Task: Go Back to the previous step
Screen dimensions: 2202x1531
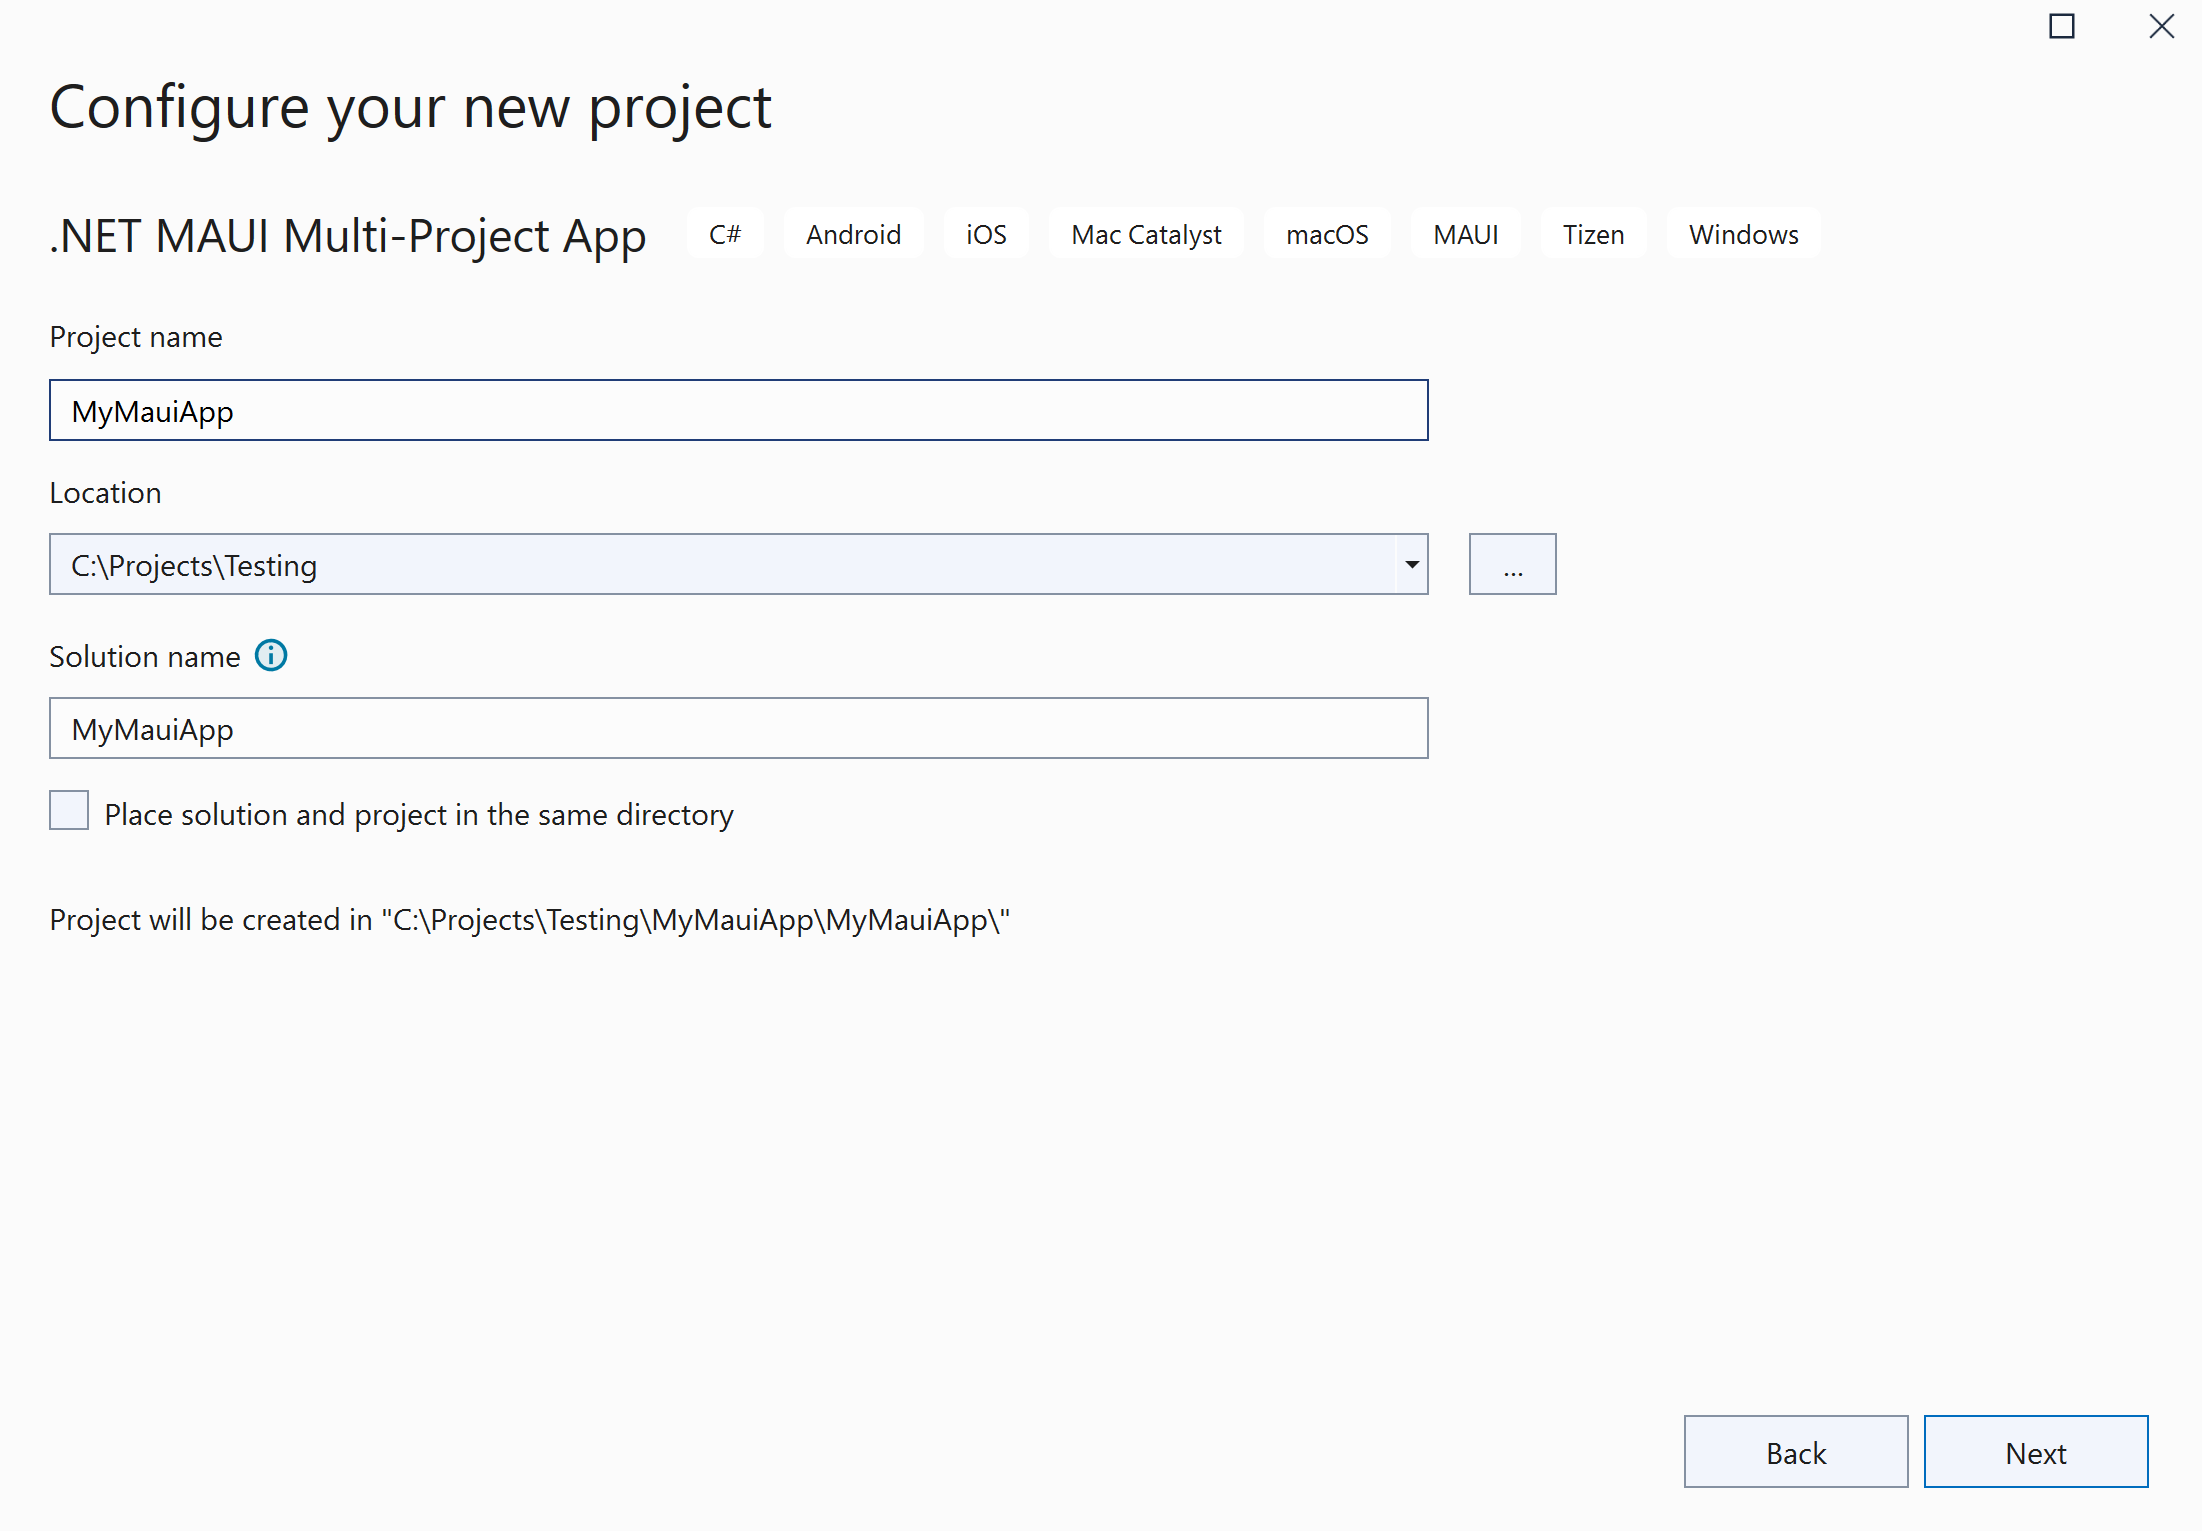Action: (1795, 1452)
